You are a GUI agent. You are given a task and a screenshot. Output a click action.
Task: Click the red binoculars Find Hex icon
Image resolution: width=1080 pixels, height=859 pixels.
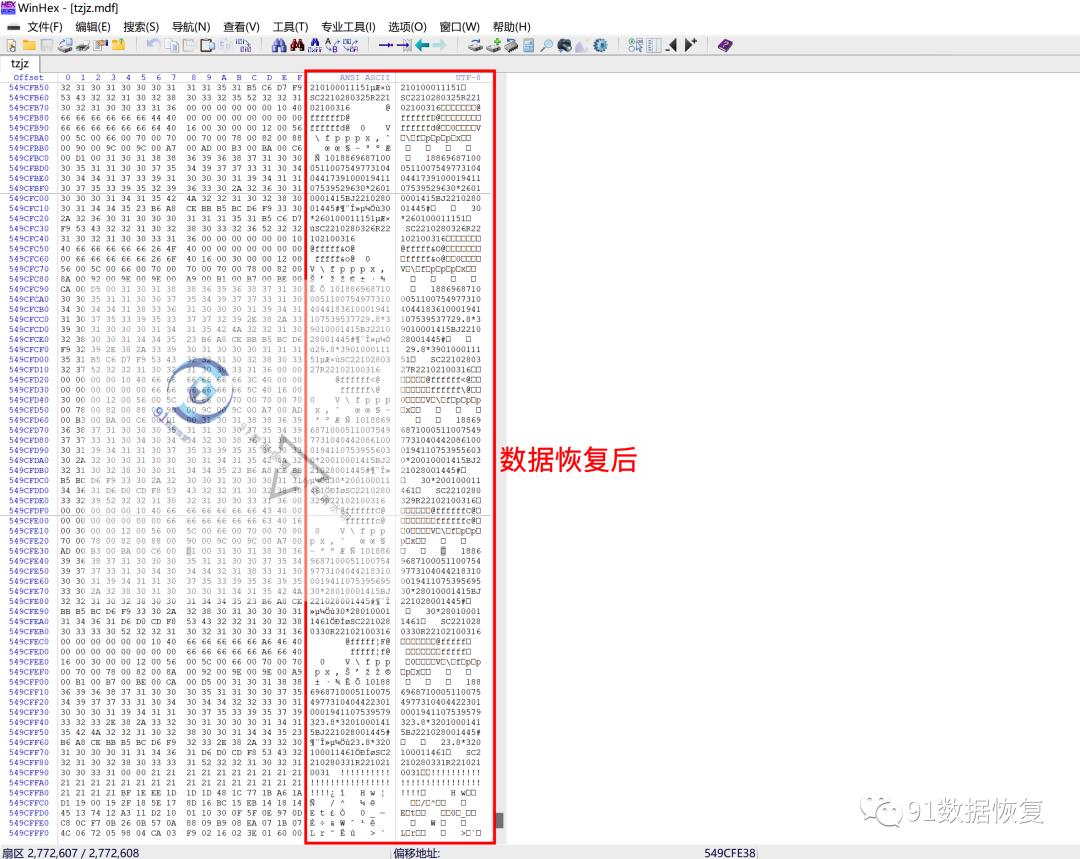pyautogui.click(x=297, y=45)
